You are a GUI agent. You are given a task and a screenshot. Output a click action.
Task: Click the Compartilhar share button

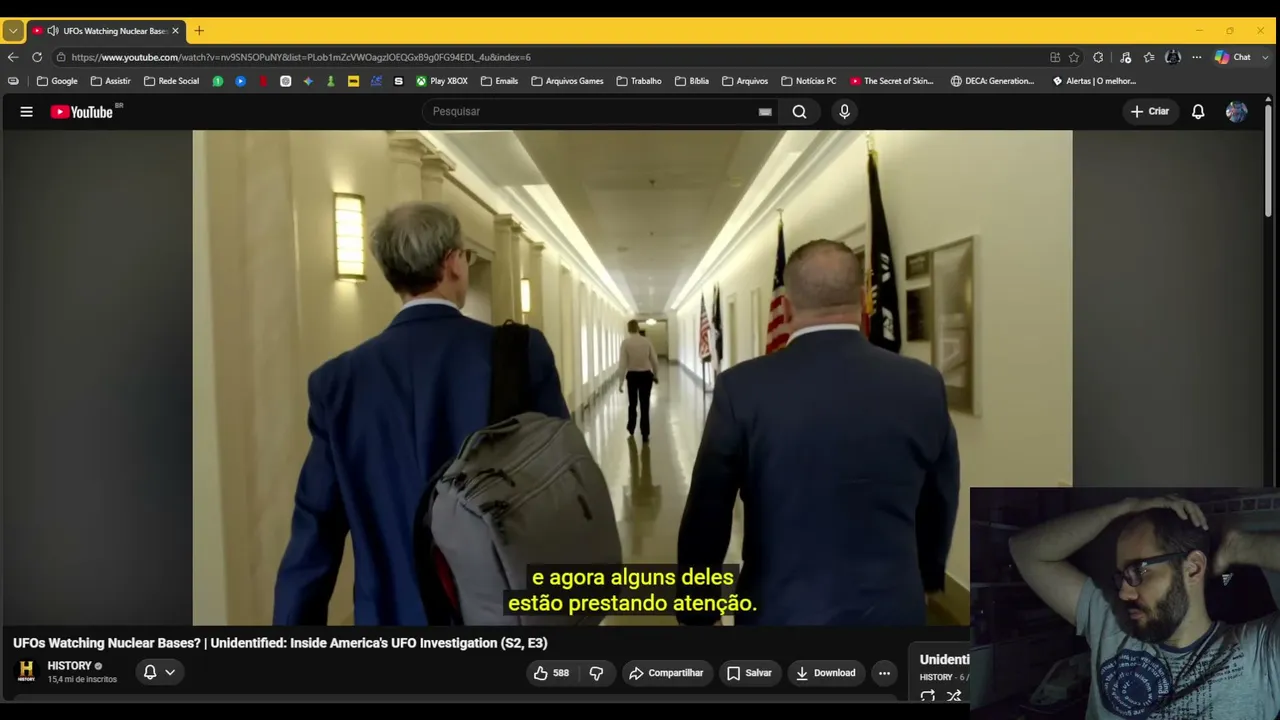666,673
